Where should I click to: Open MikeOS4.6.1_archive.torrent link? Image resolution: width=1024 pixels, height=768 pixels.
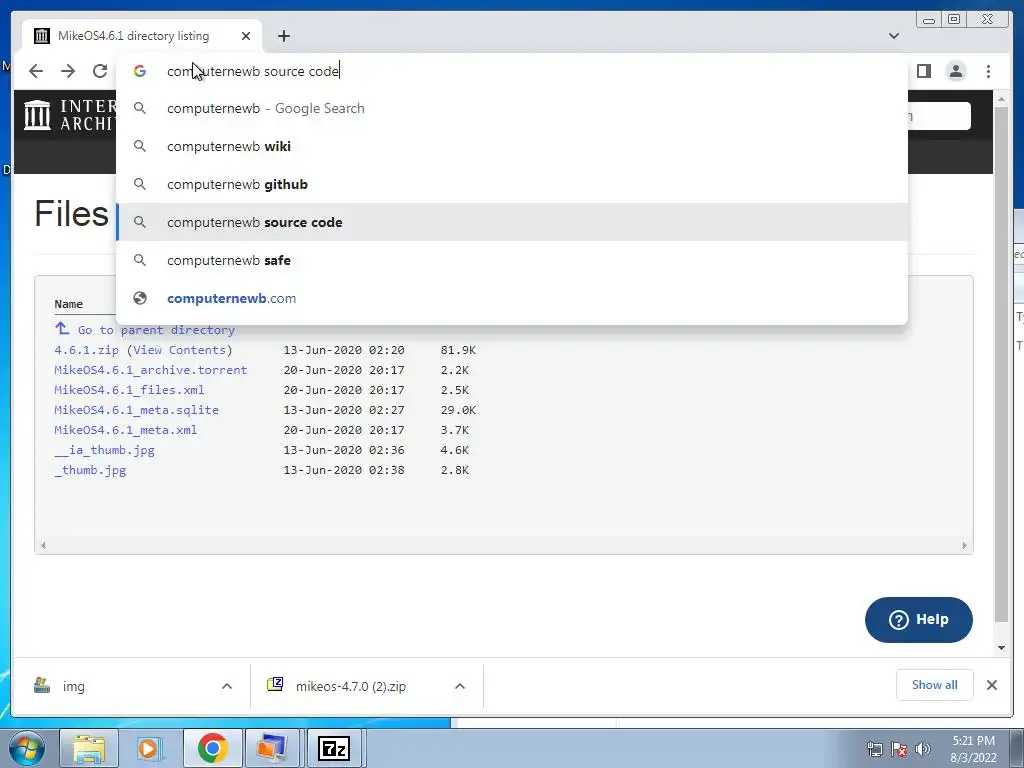coord(151,370)
